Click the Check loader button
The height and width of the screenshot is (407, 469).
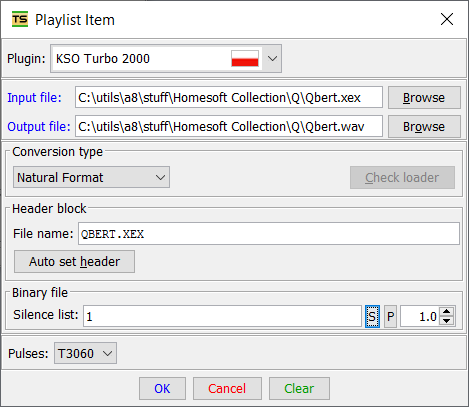pyautogui.click(x=402, y=178)
